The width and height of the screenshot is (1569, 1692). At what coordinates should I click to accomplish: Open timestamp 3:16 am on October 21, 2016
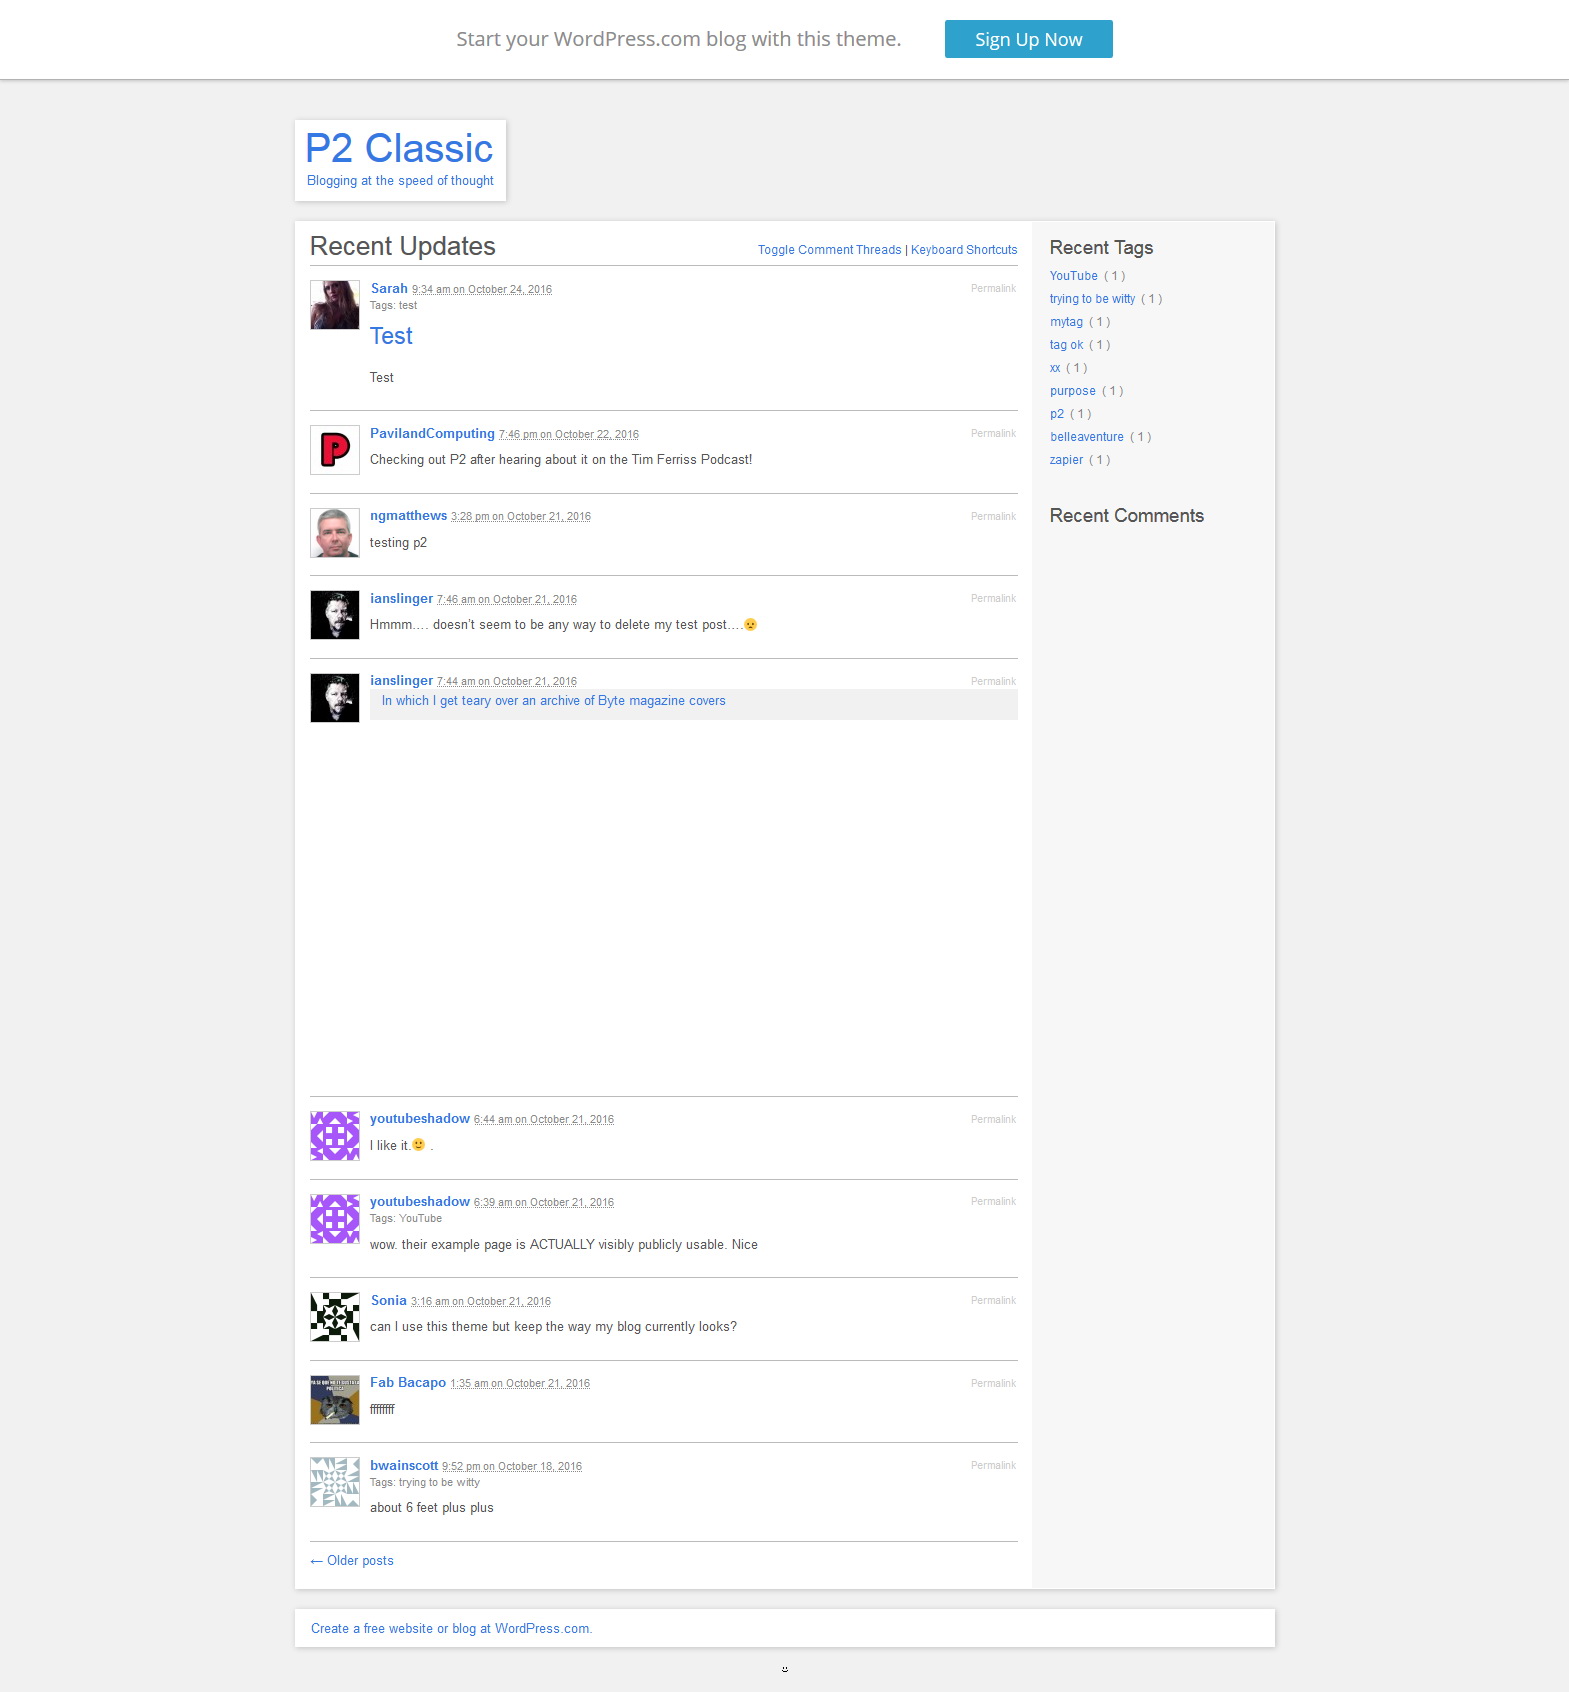(x=481, y=1301)
